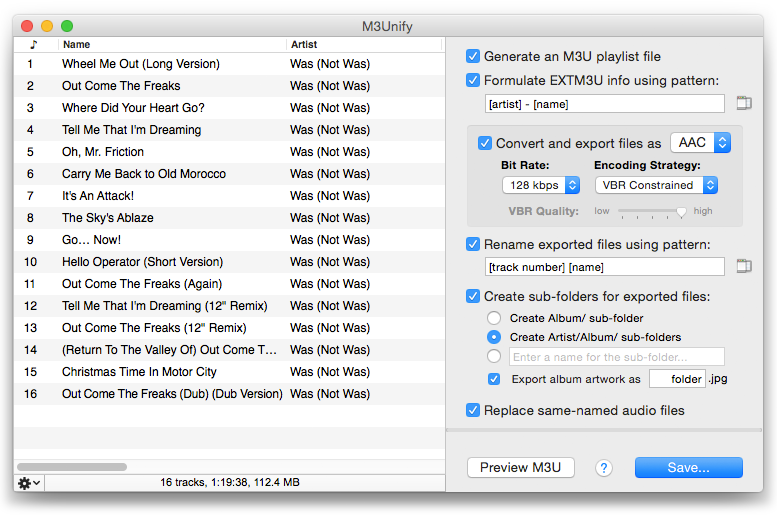Click the horizontal scrollbar under the track list
The width and height of the screenshot is (777, 515).
click(x=72, y=467)
